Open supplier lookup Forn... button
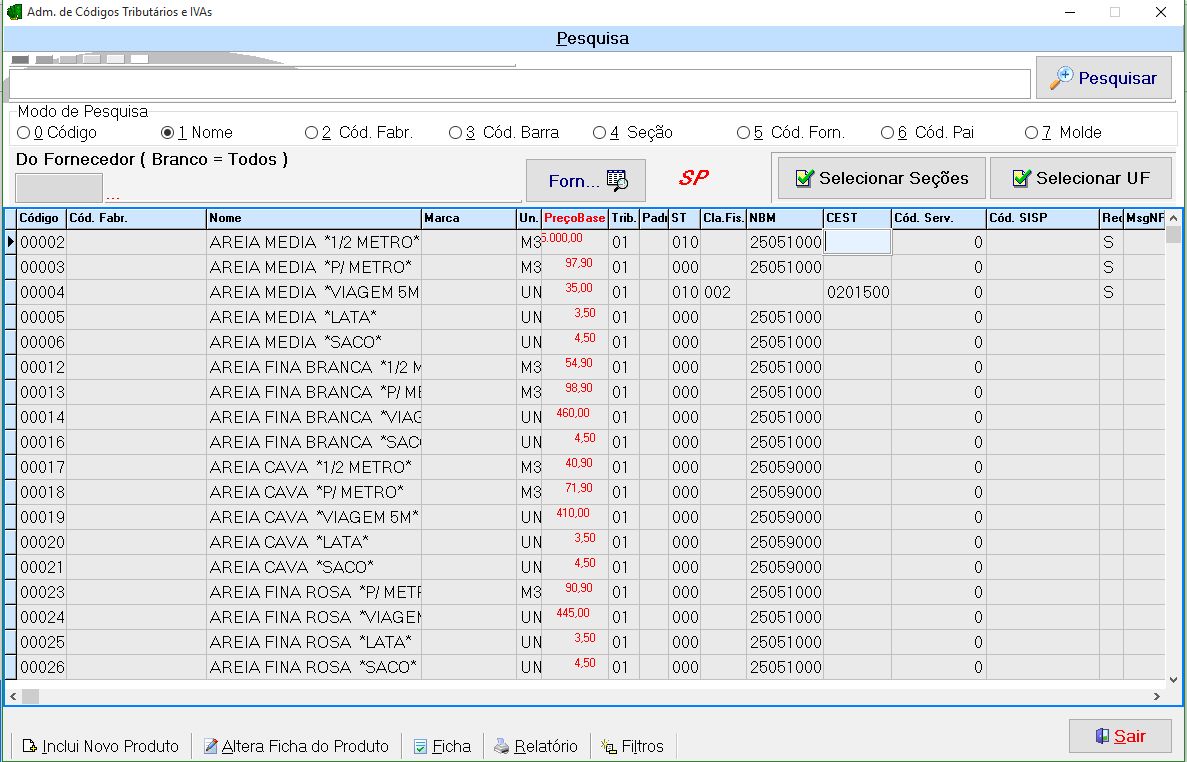Screen dimensions: 1187x762 [586, 181]
